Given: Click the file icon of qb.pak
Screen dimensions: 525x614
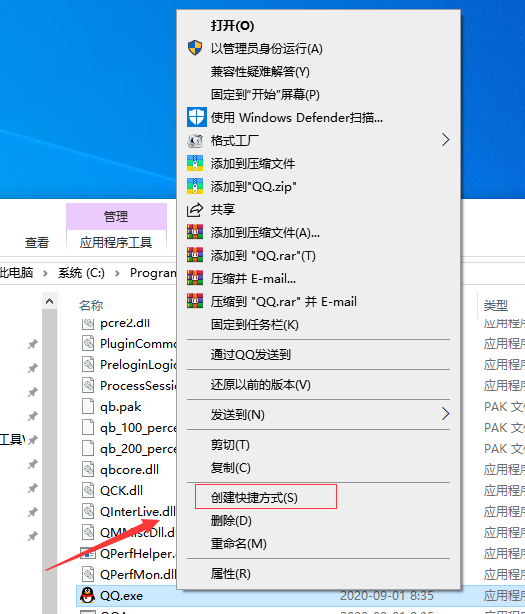Looking at the screenshot, I should (88, 406).
